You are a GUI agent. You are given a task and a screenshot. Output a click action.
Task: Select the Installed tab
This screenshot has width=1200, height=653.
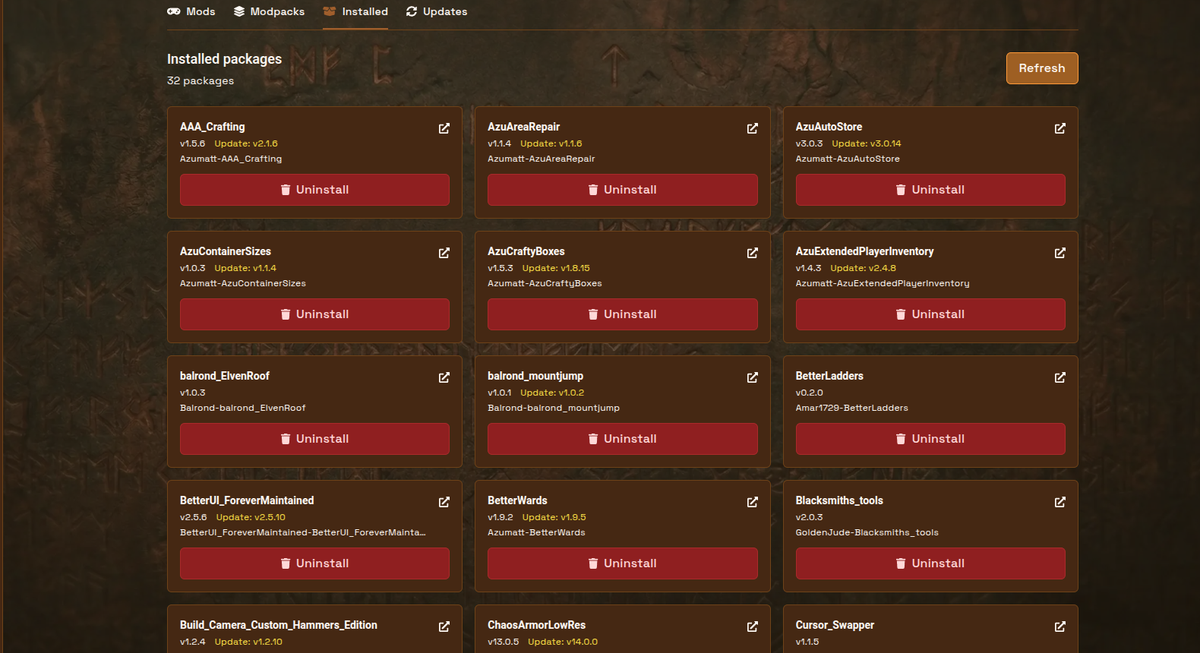355,12
